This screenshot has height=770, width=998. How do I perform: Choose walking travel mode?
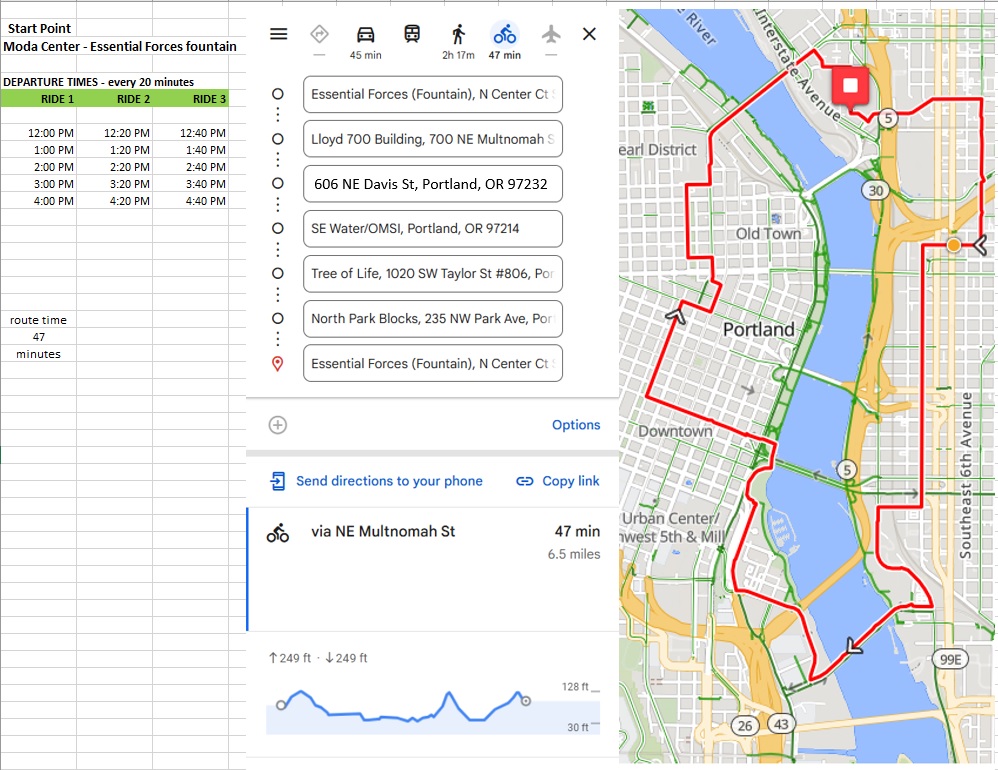(458, 34)
